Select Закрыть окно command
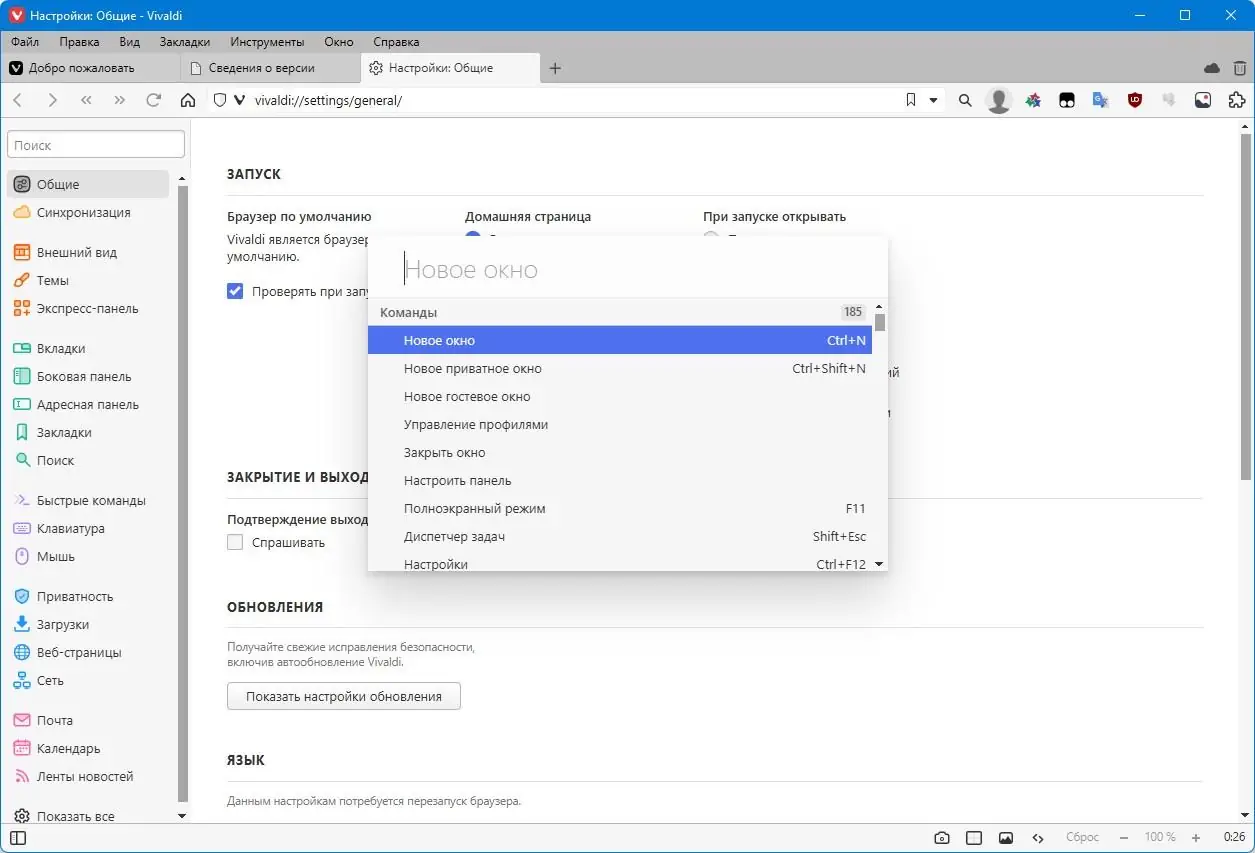 pos(620,452)
